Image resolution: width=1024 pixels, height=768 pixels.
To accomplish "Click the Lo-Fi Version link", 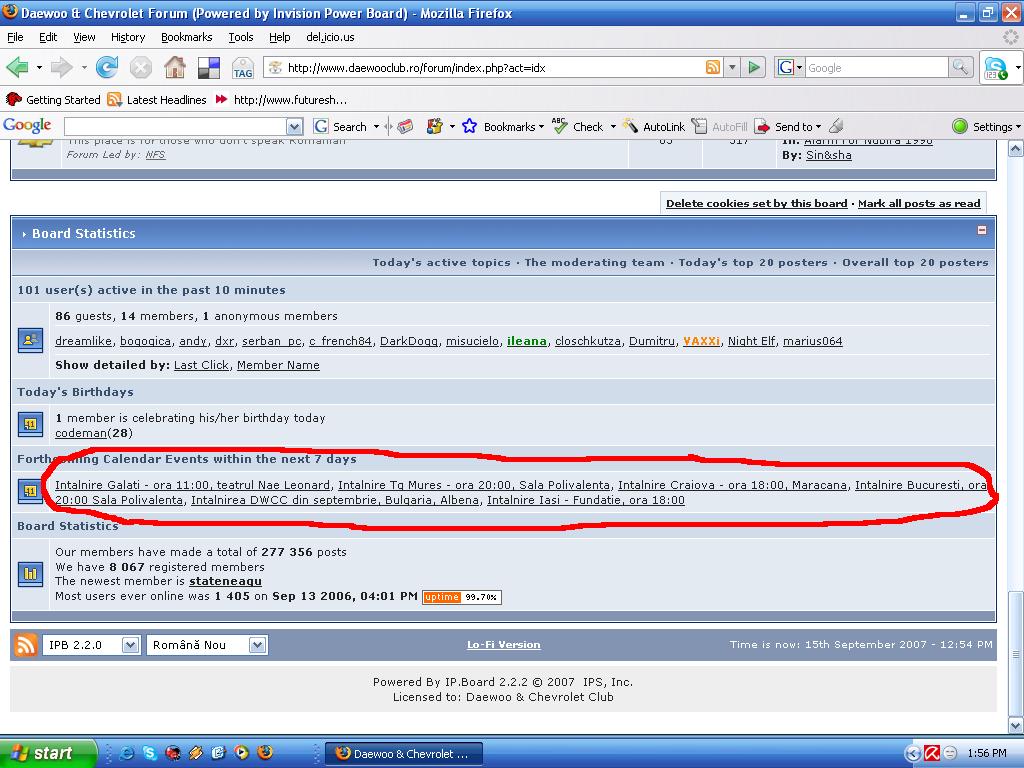I will 503,645.
